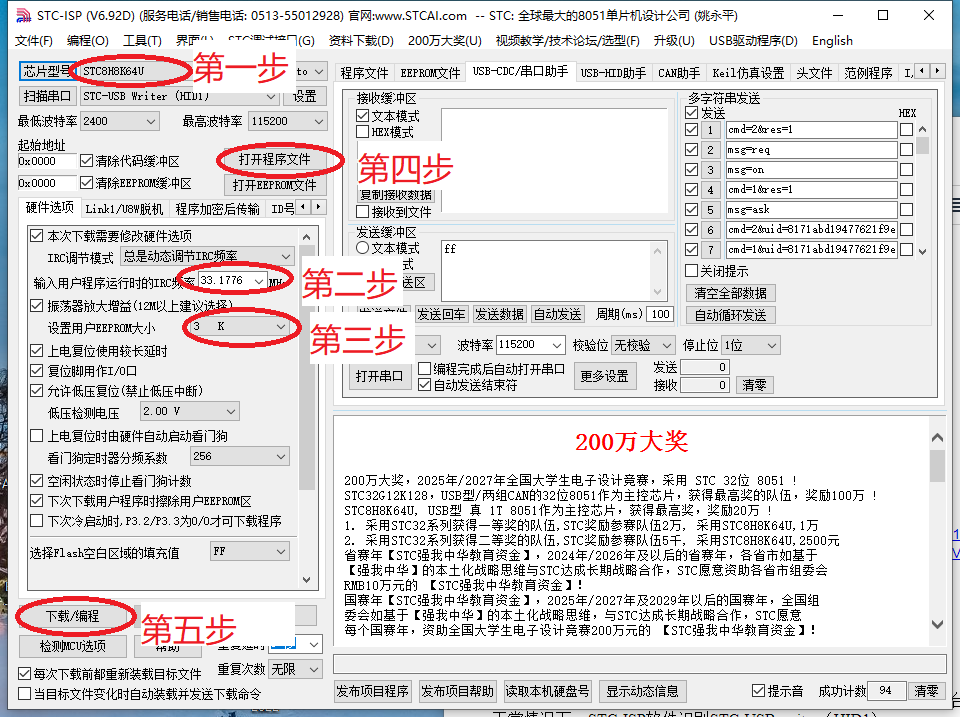Screen dimensions: 960x717
Task: Open IRC frequency 33.1776 dropdown
Action: (x=259, y=281)
